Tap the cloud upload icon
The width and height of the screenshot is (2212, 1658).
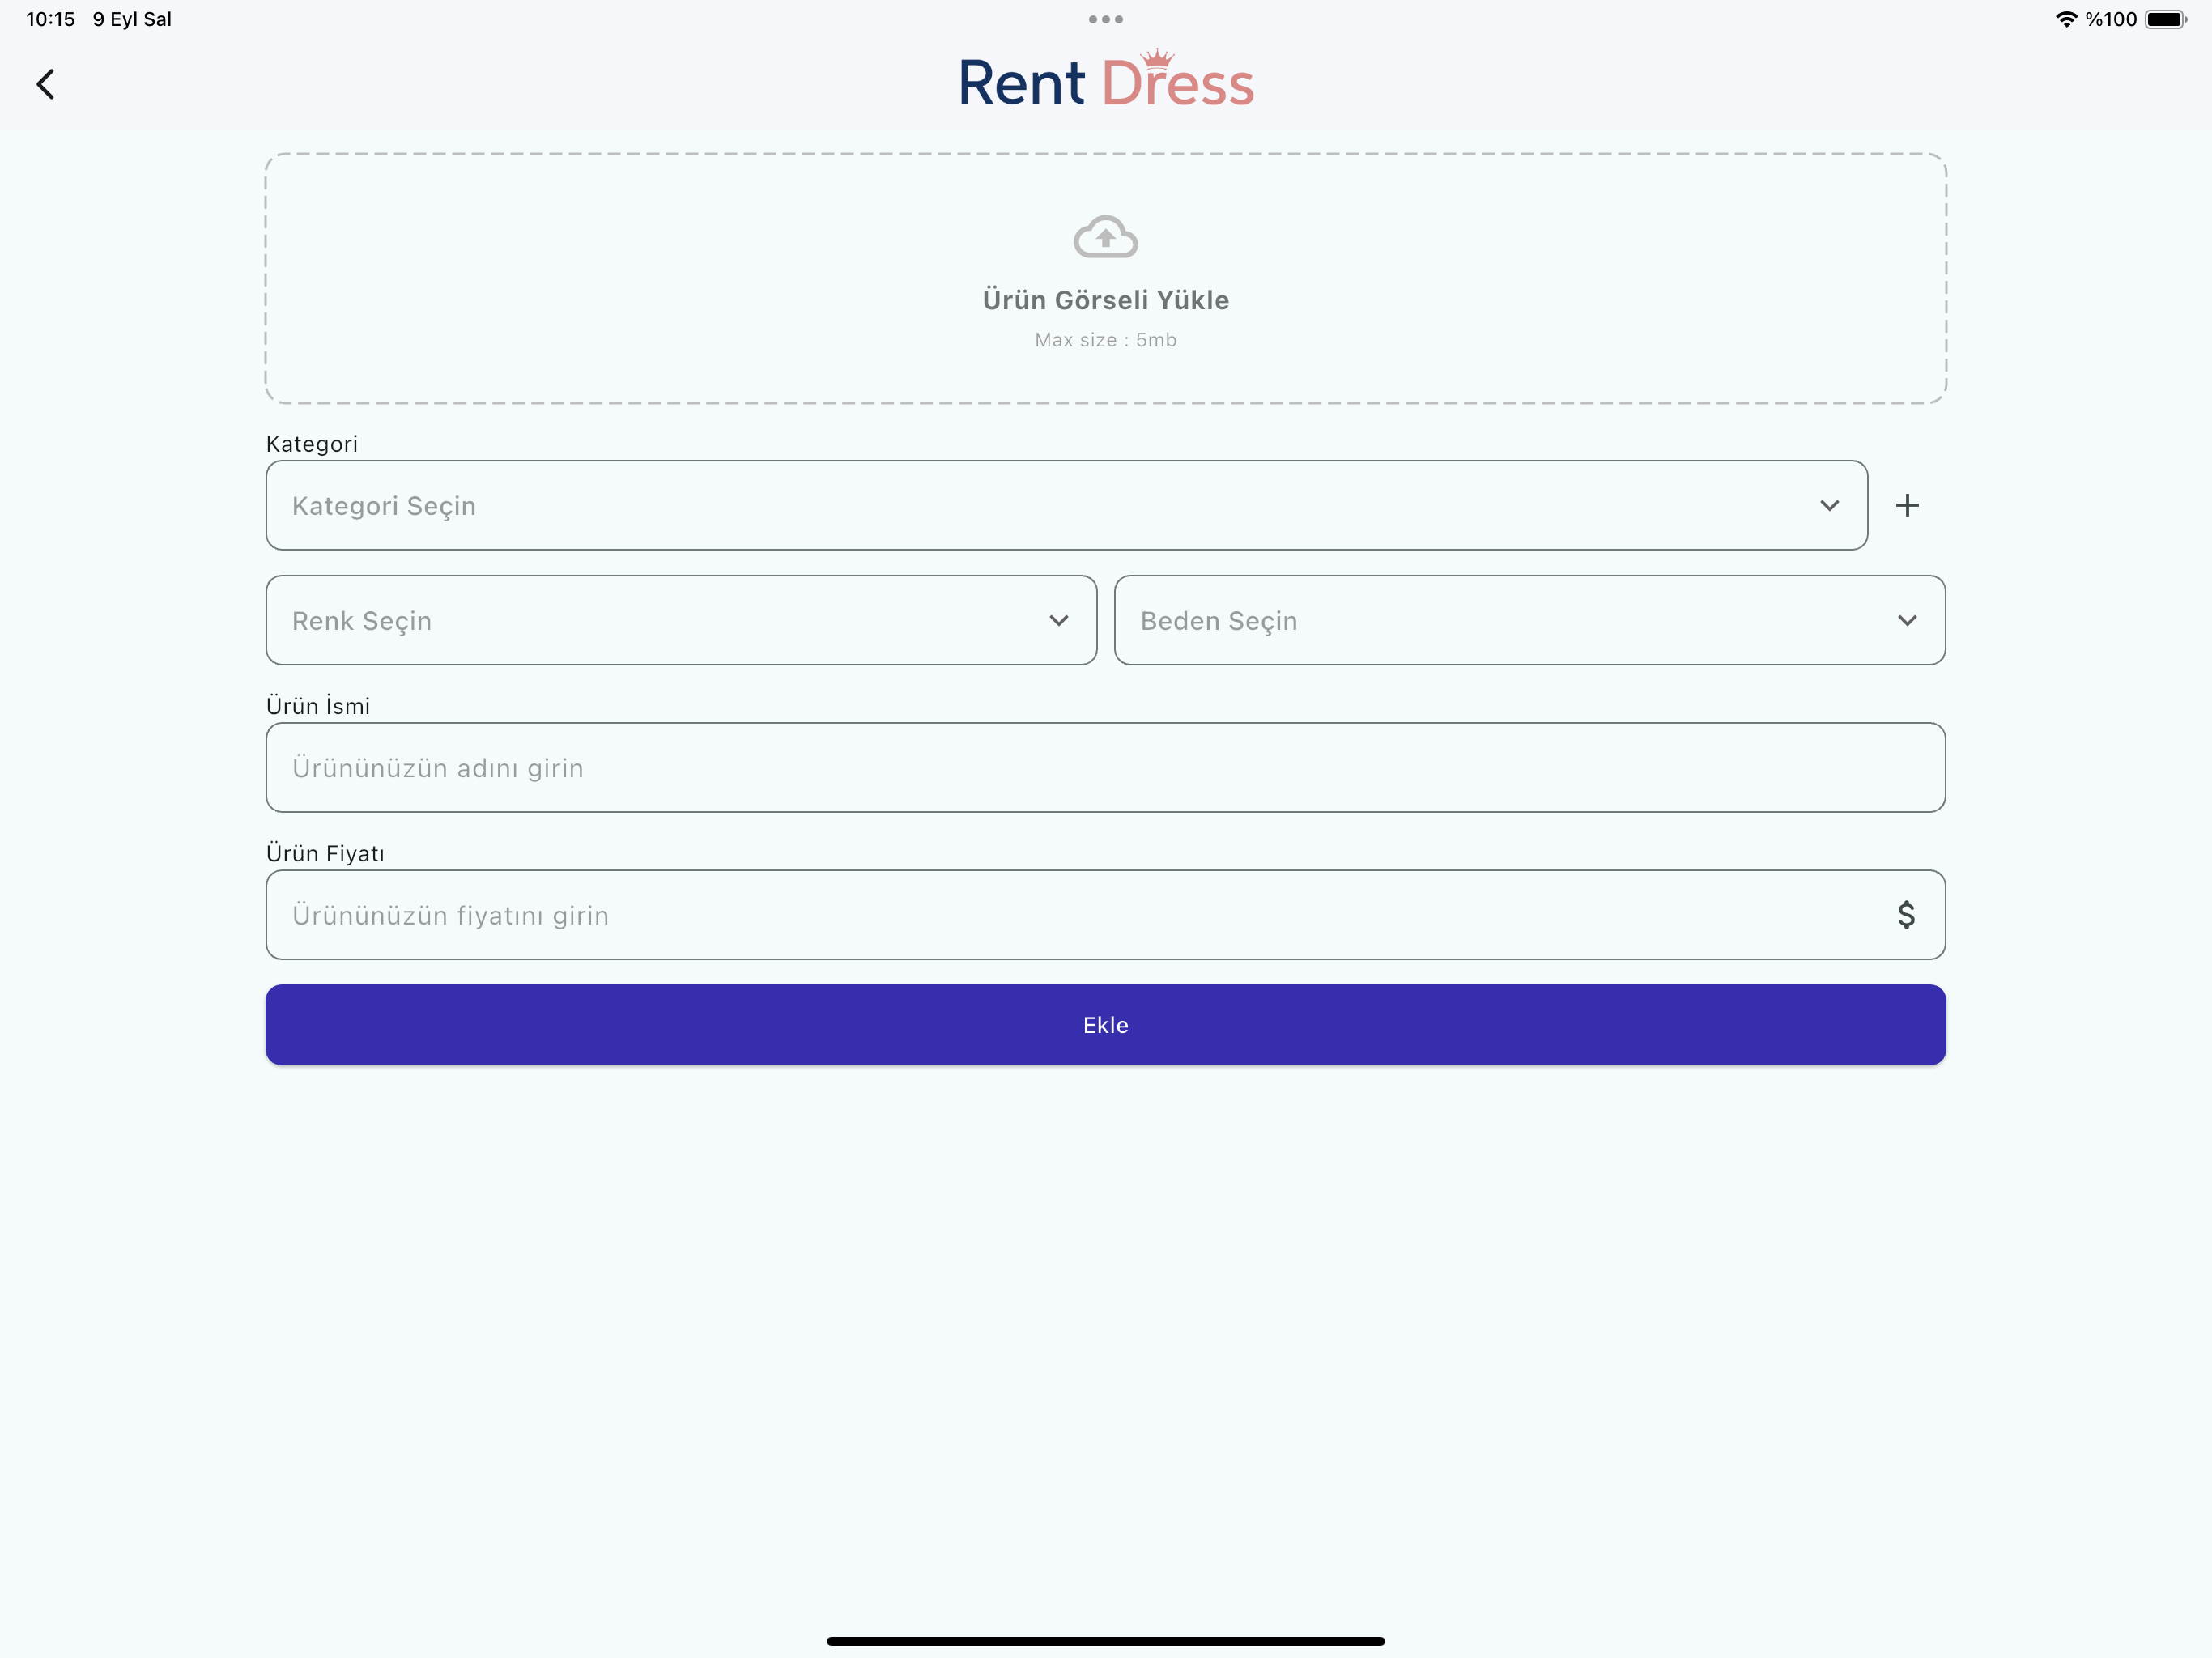[x=1105, y=237]
